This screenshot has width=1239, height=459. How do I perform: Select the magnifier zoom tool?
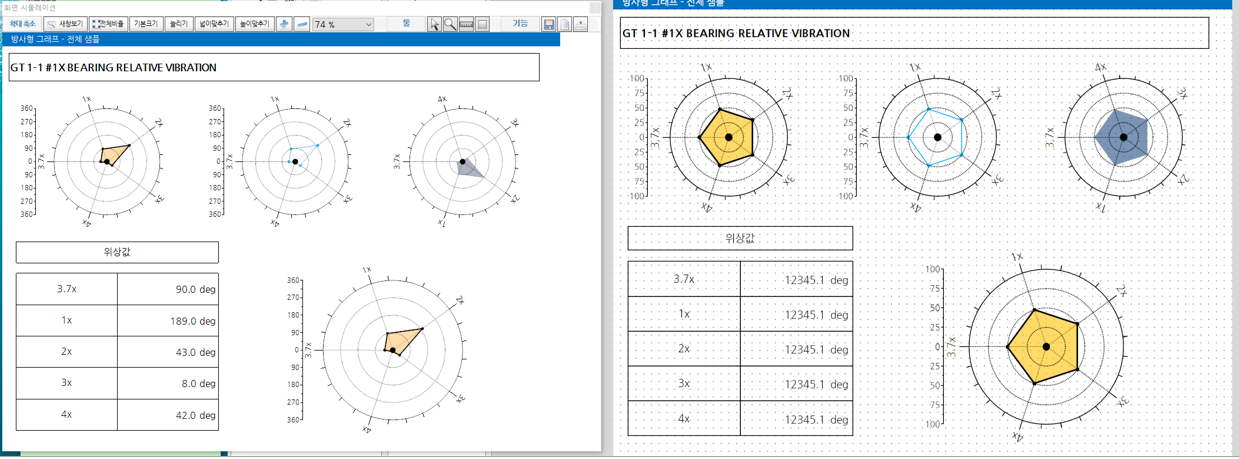450,24
